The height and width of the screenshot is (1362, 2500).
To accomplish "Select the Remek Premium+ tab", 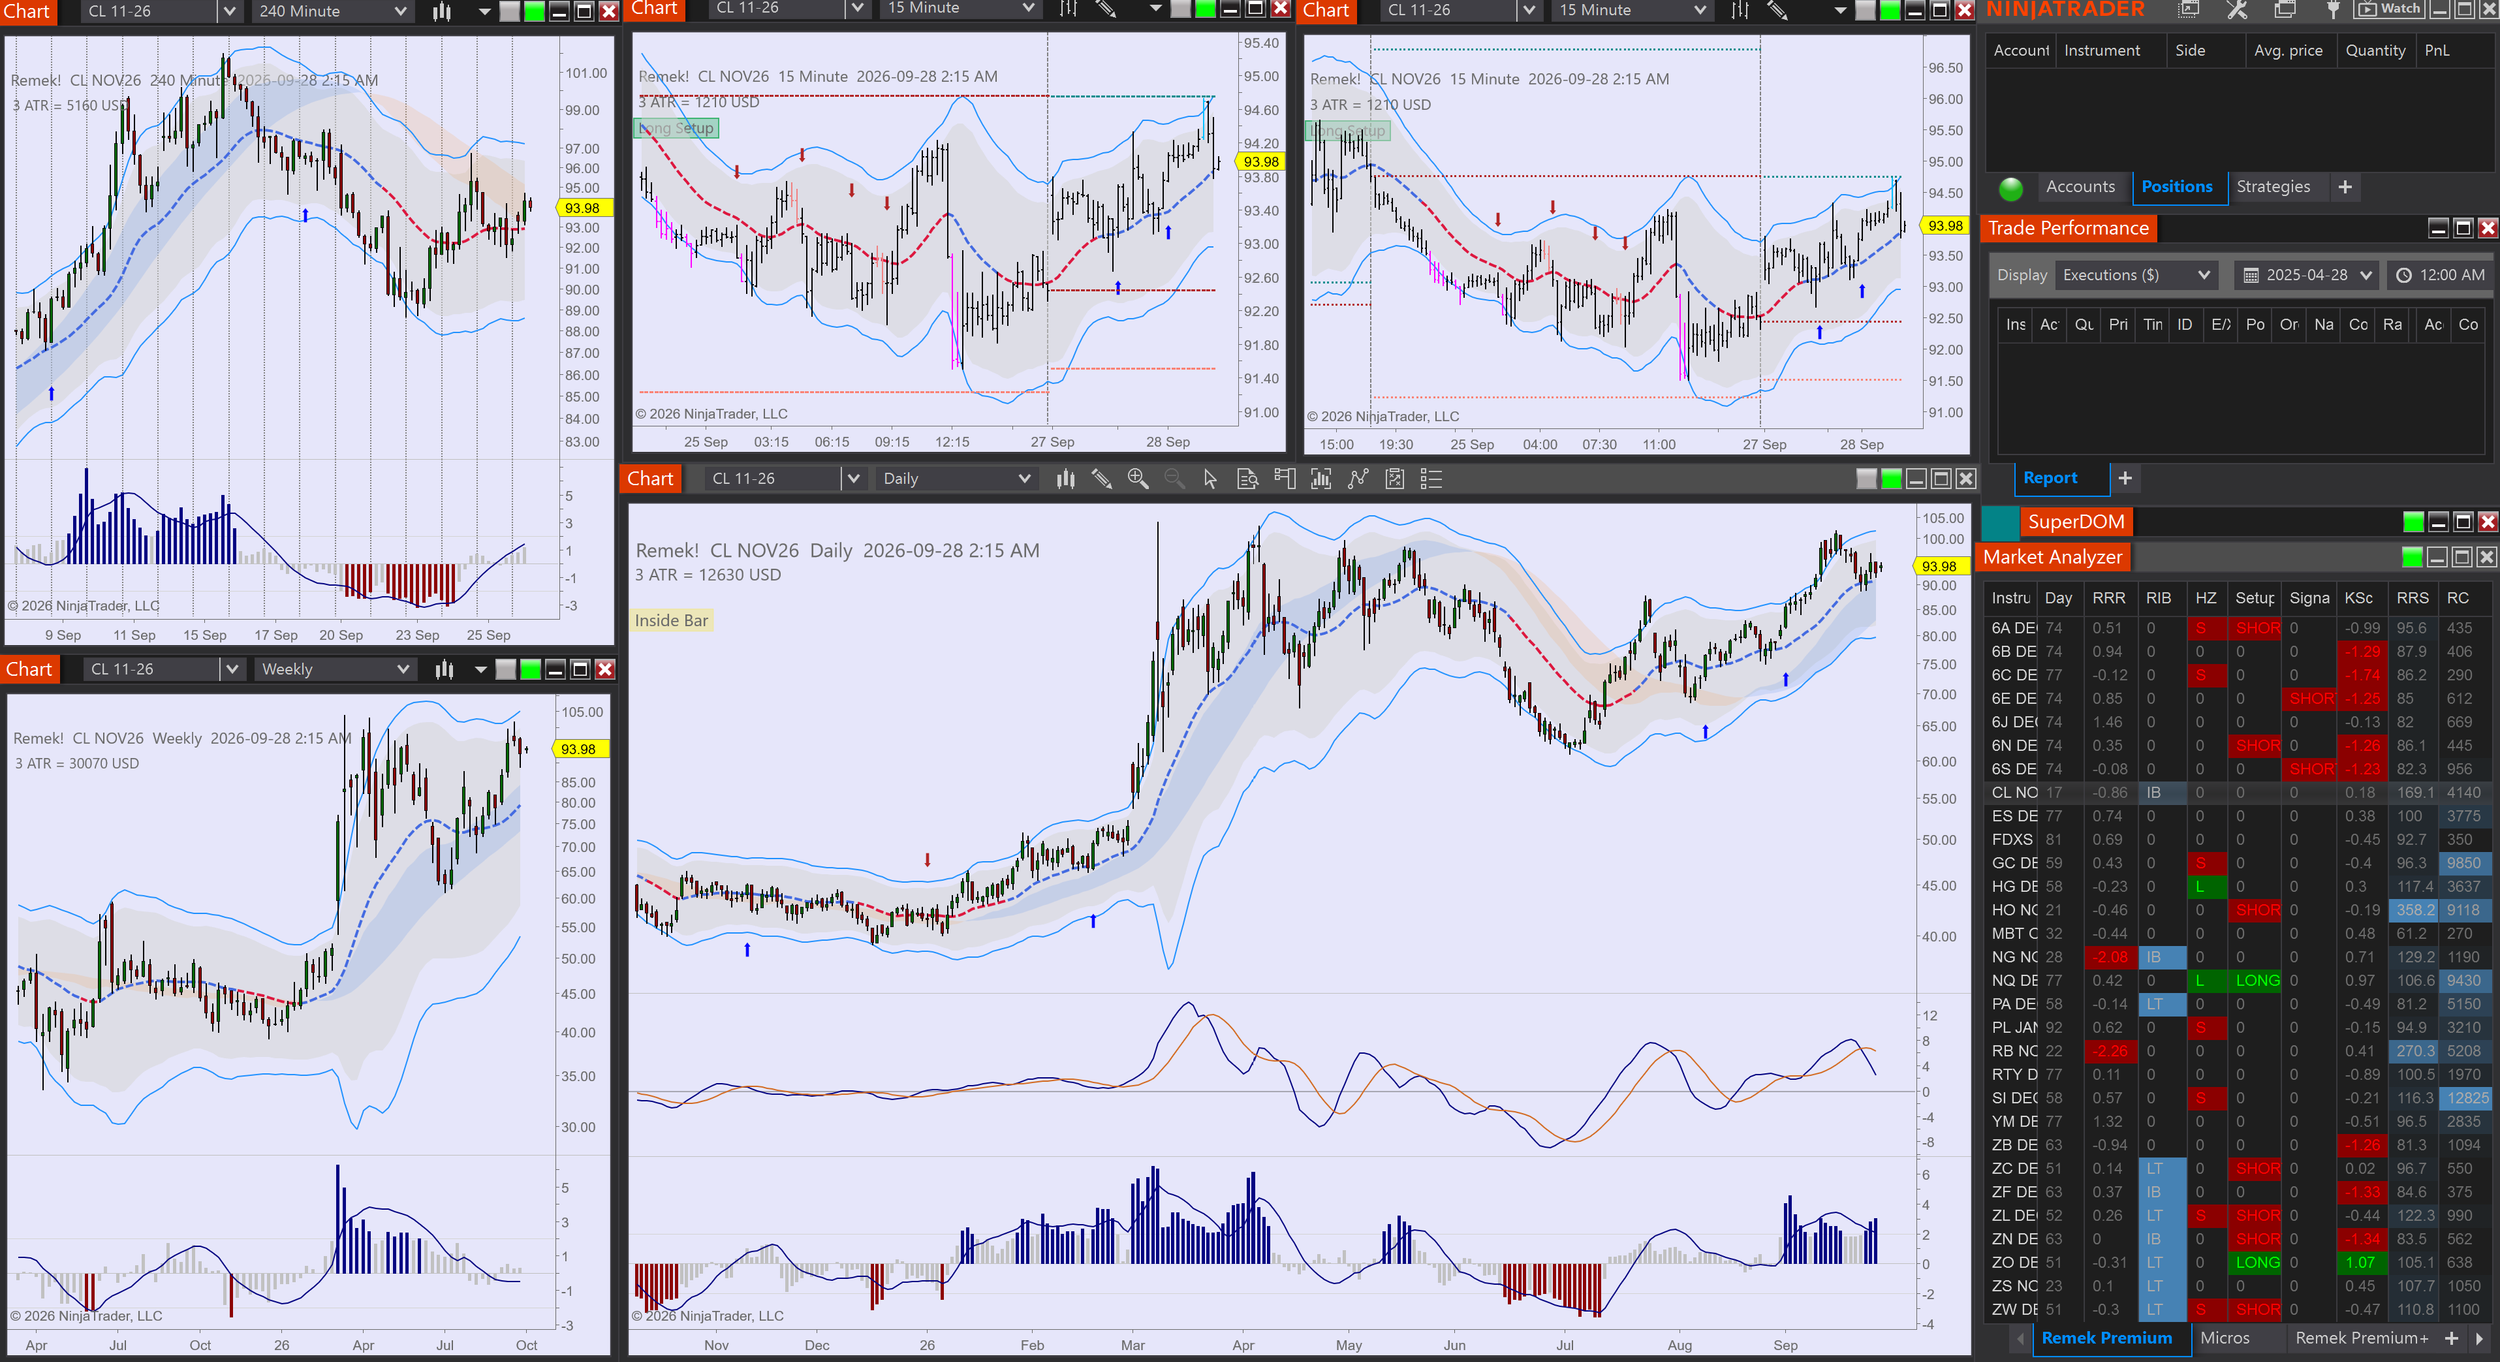I will coord(2362,1338).
